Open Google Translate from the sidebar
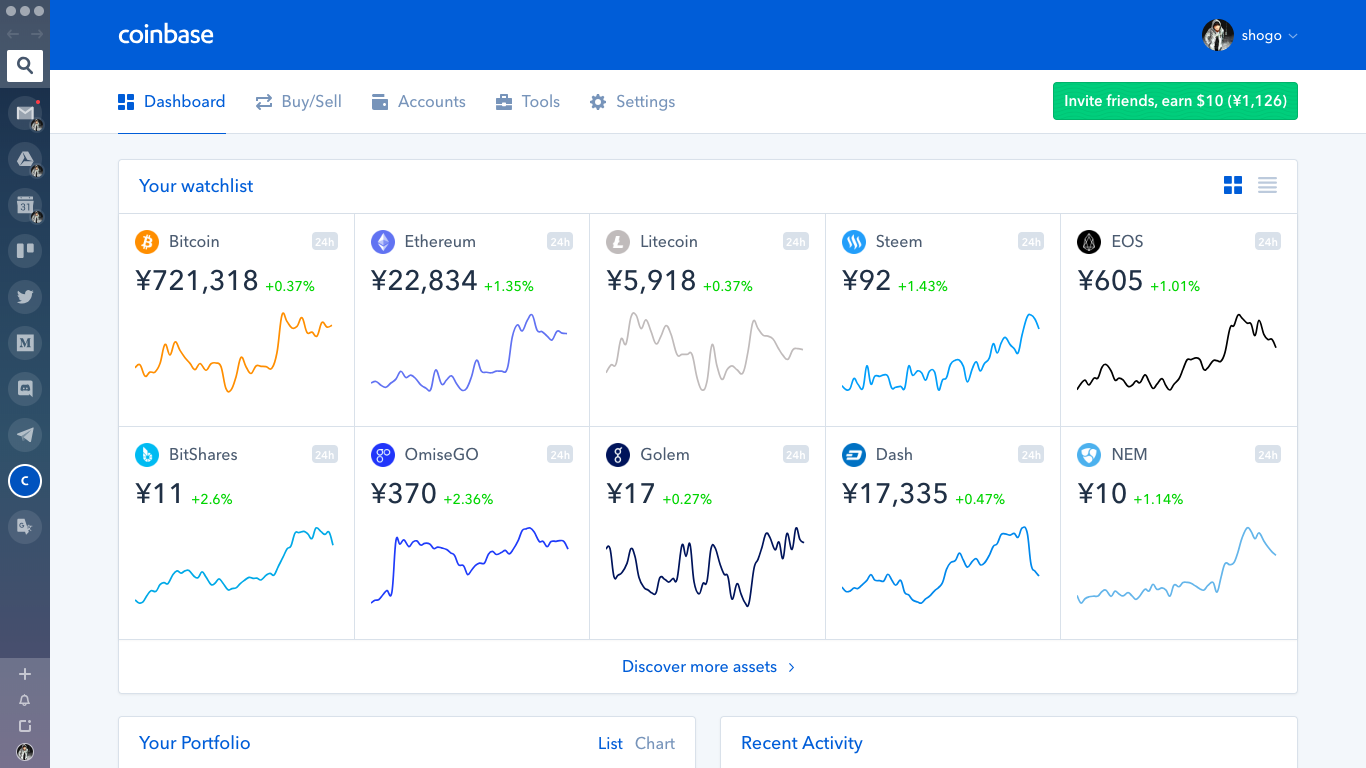This screenshot has width=1366, height=768. (25, 526)
